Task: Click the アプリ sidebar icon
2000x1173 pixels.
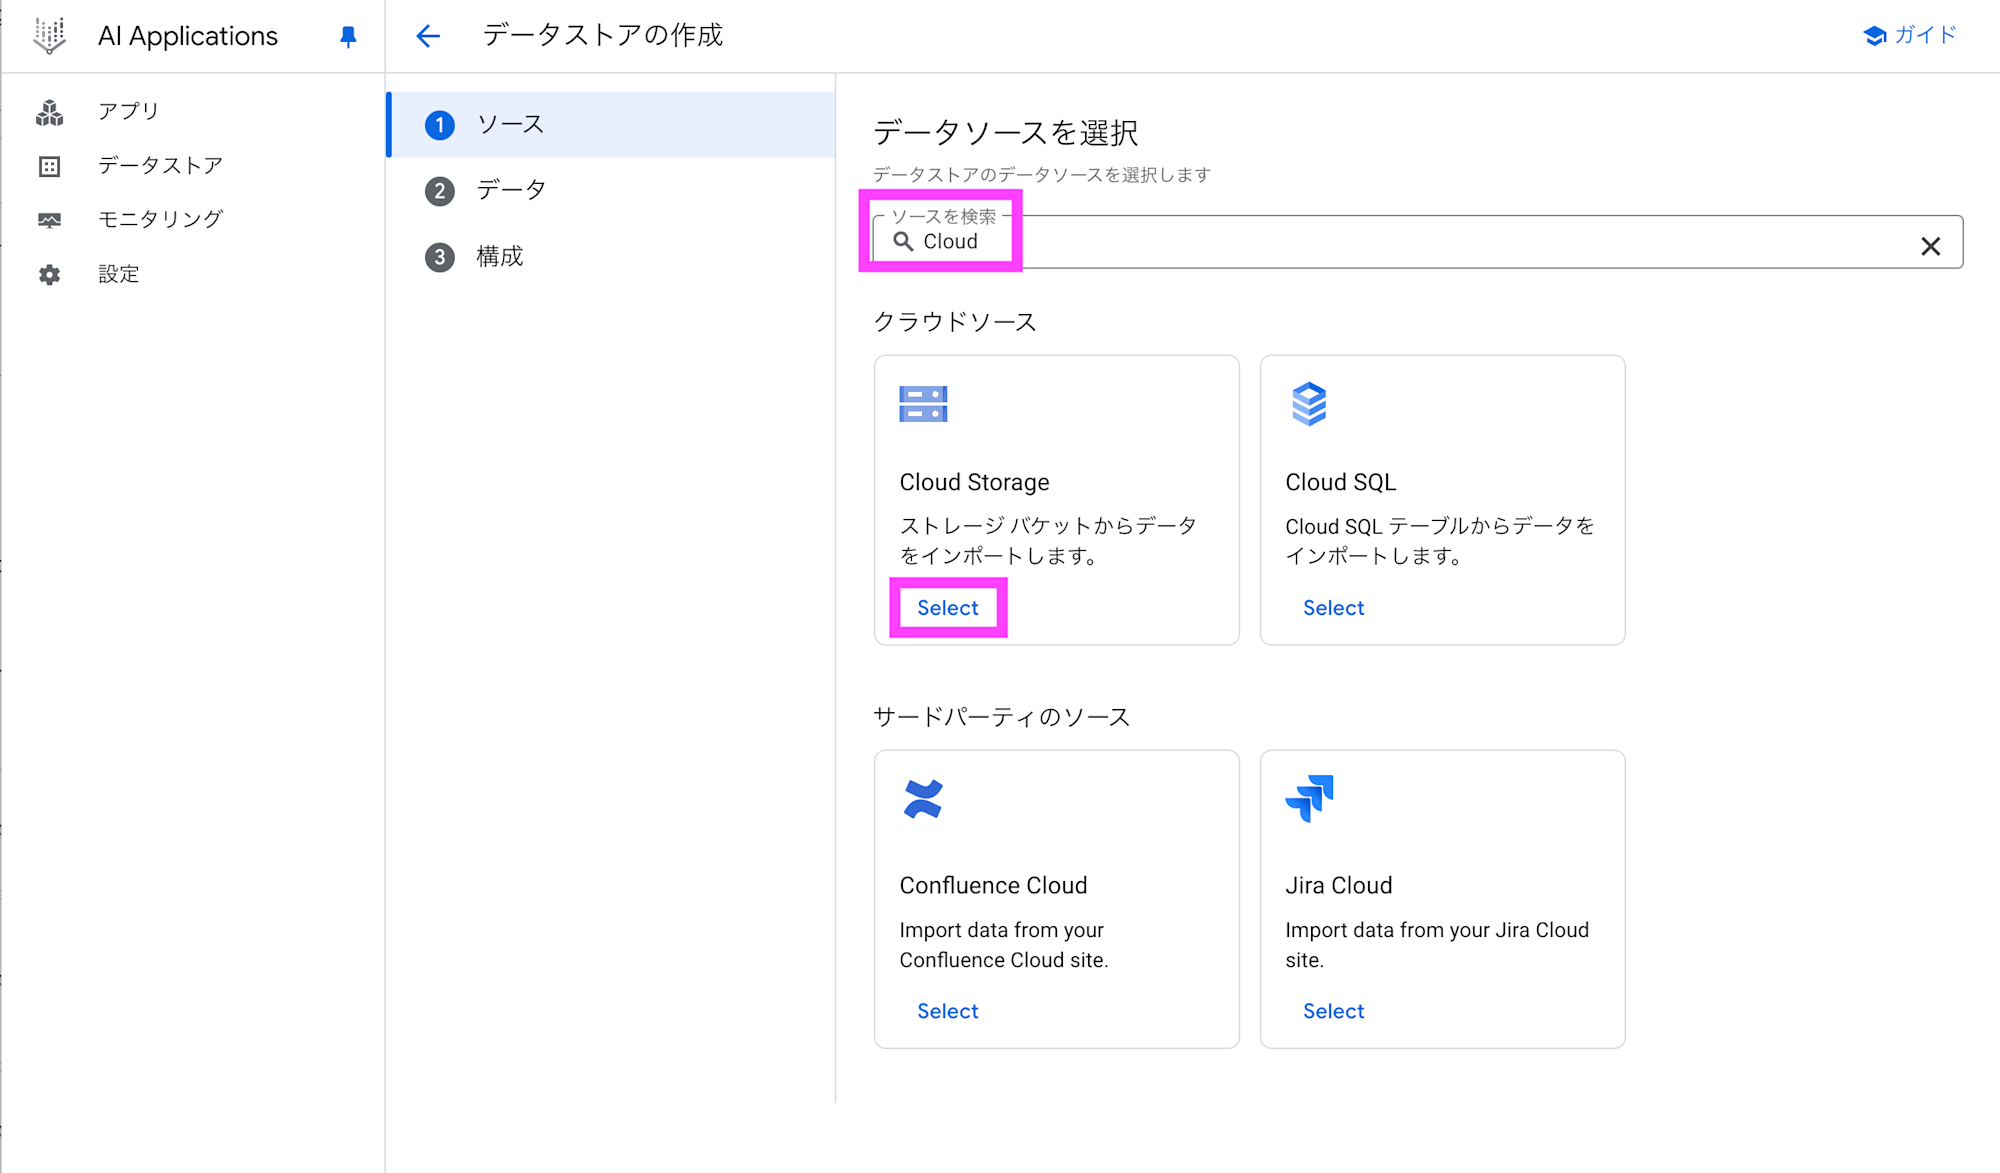Action: click(x=49, y=112)
